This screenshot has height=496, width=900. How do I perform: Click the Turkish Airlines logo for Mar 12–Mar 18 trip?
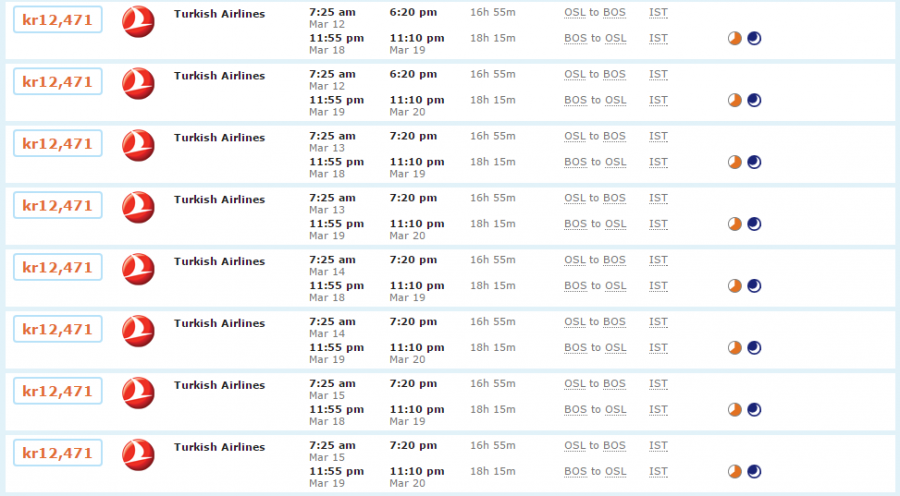[x=138, y=21]
